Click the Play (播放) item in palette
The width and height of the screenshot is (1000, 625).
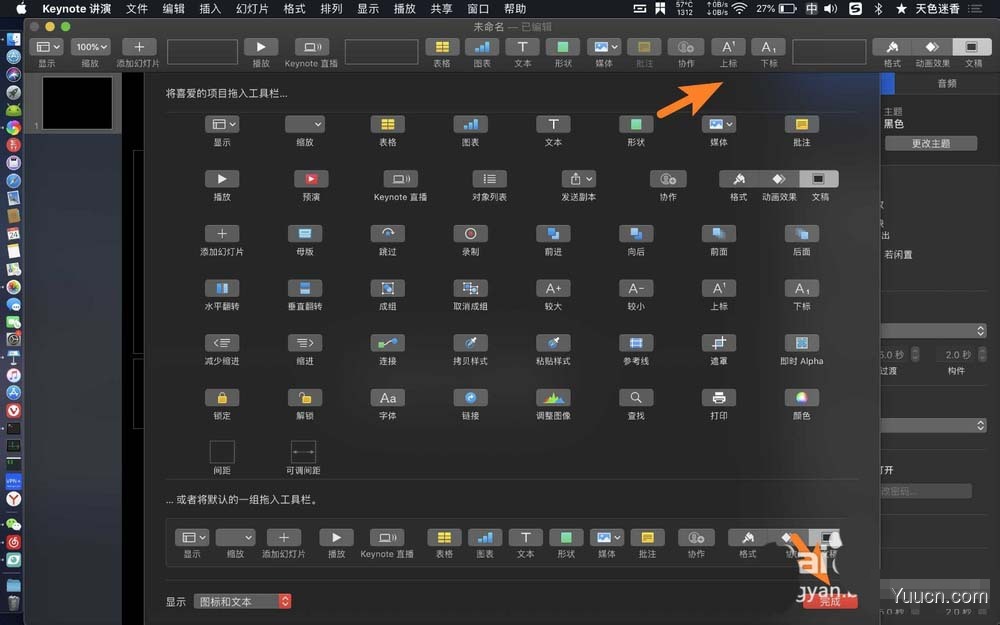point(222,179)
